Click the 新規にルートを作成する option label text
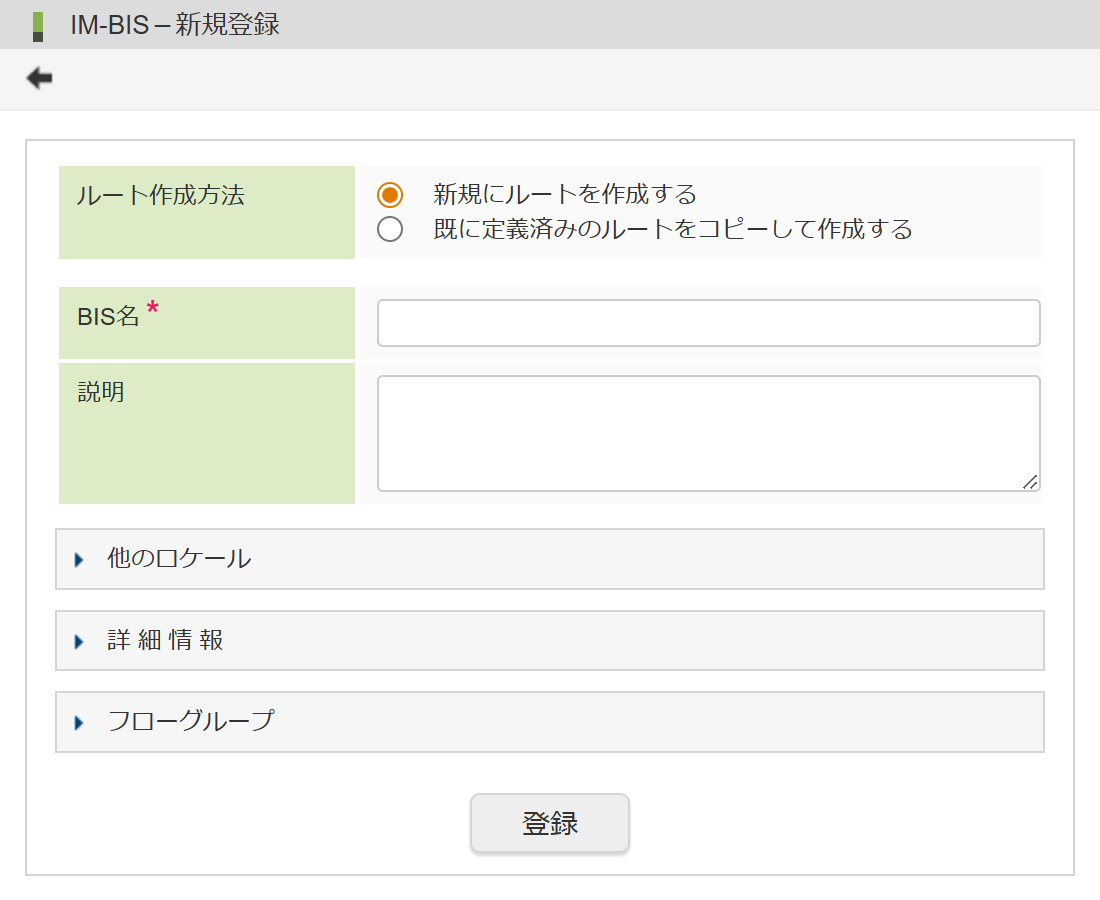 tap(564, 194)
